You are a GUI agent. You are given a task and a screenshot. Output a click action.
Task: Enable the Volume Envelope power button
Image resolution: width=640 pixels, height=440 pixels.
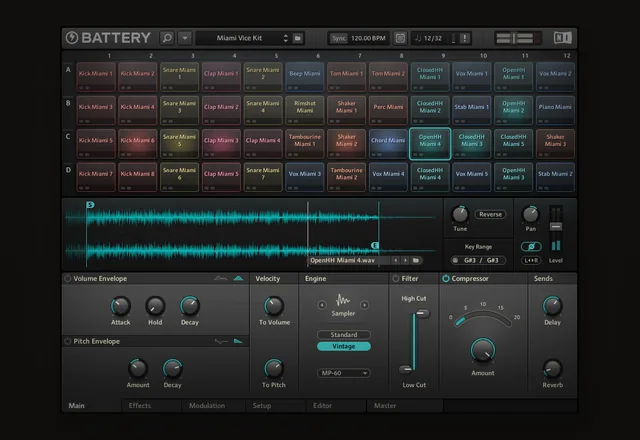[x=68, y=278]
